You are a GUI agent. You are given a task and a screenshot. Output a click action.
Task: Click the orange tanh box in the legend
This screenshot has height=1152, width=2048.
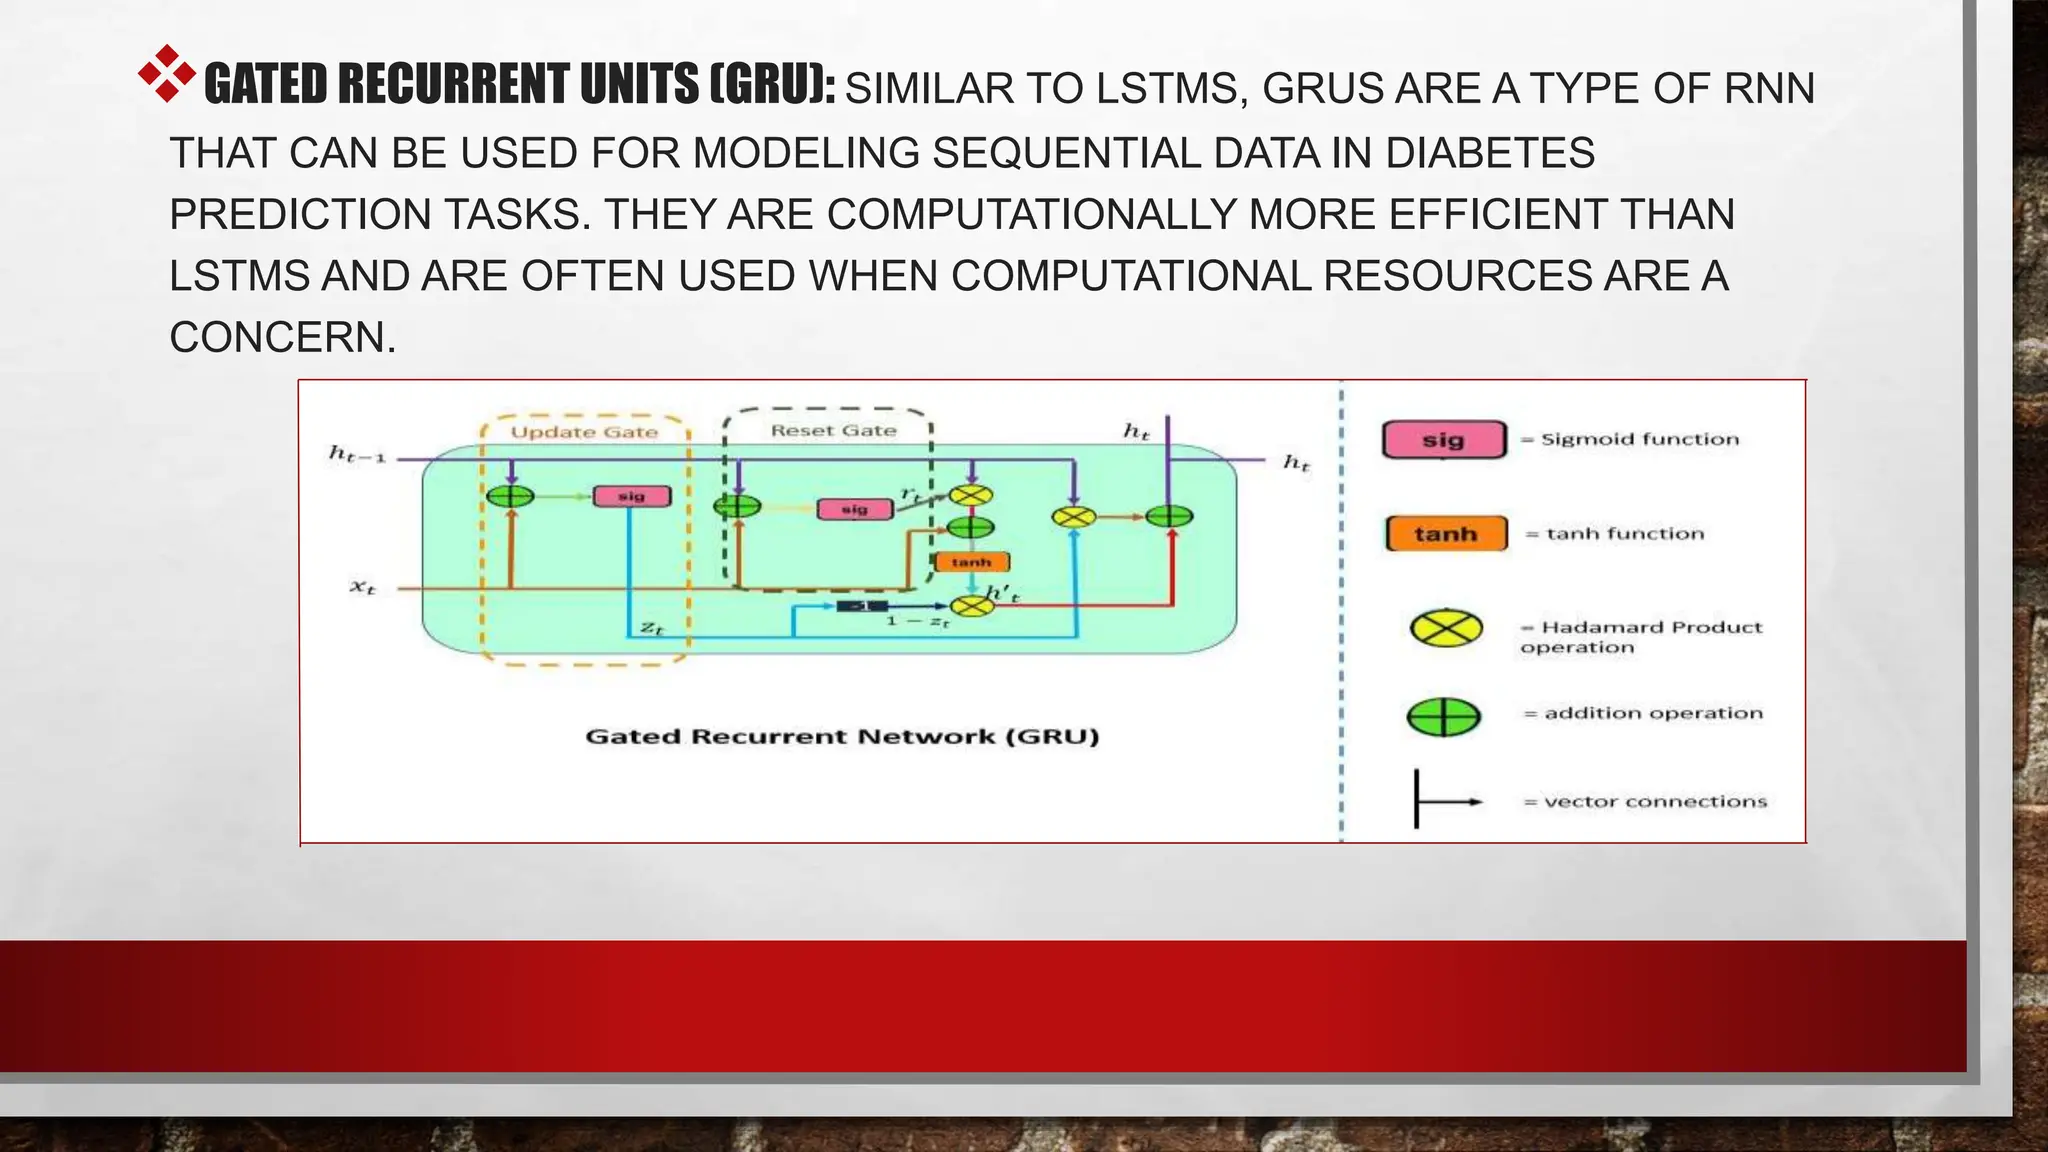point(1446,534)
